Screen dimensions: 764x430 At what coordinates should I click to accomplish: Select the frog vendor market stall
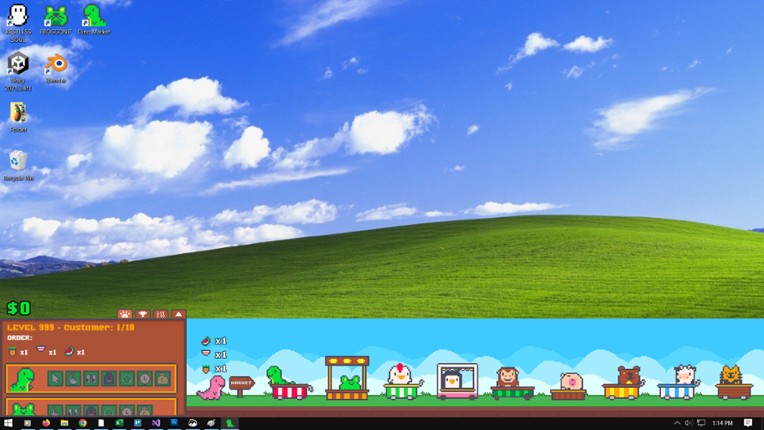coord(347,378)
